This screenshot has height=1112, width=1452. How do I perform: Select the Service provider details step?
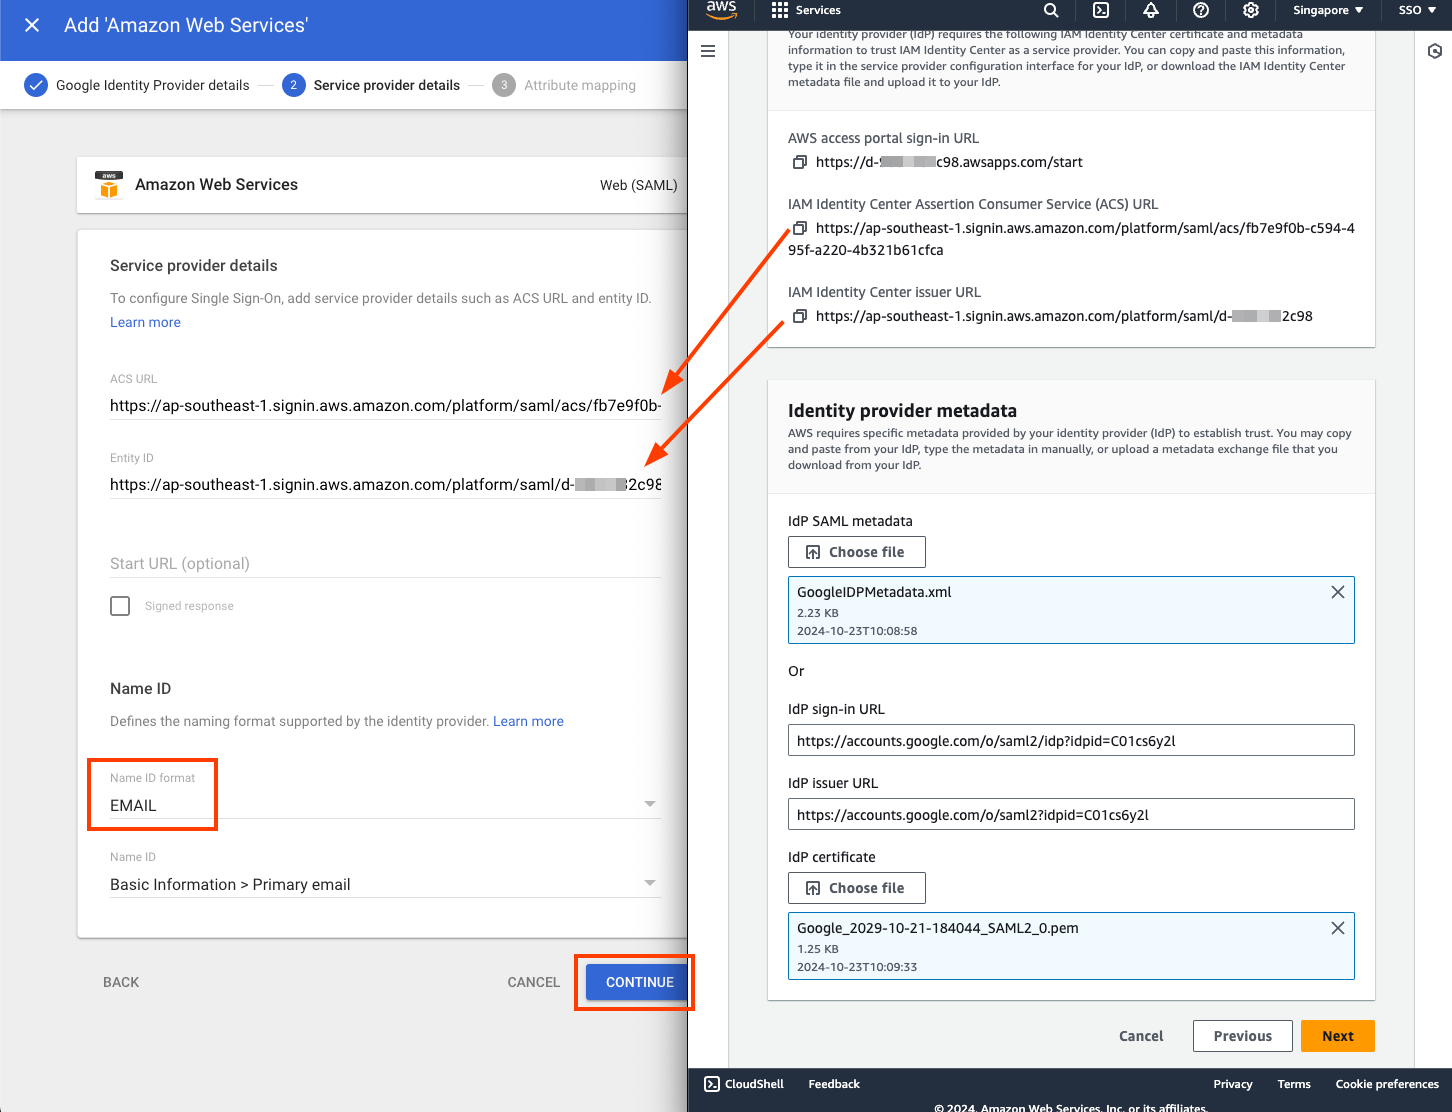pyautogui.click(x=371, y=85)
